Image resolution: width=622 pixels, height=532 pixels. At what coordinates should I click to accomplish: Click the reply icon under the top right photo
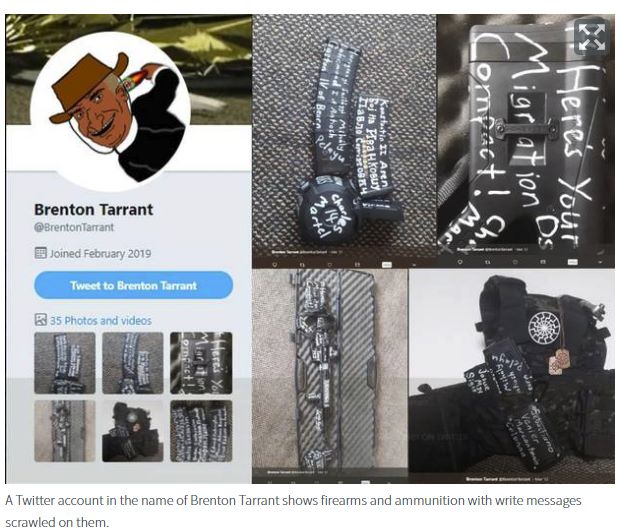(460, 262)
